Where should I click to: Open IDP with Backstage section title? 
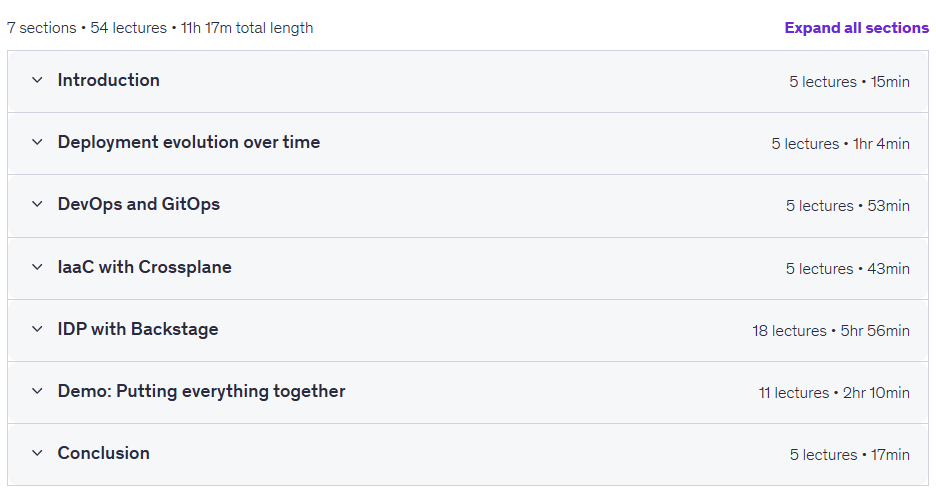click(138, 329)
